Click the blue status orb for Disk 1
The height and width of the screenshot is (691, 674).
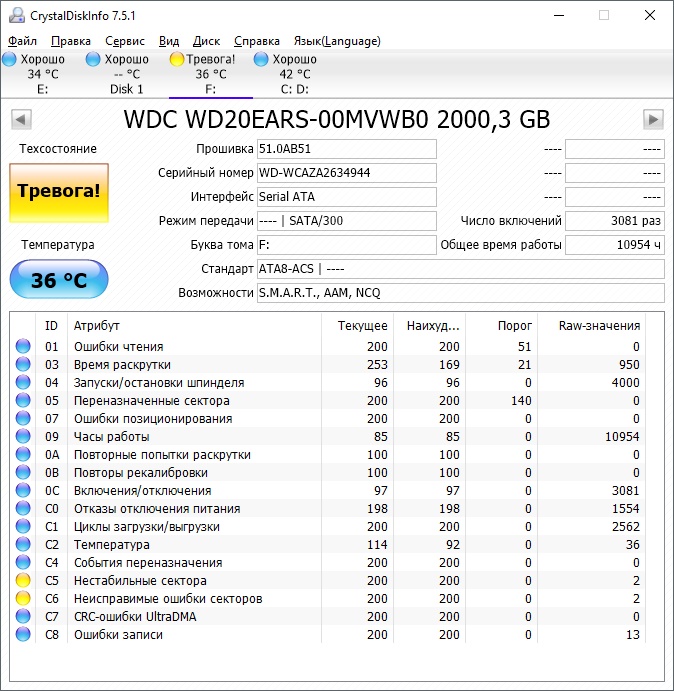[93, 59]
